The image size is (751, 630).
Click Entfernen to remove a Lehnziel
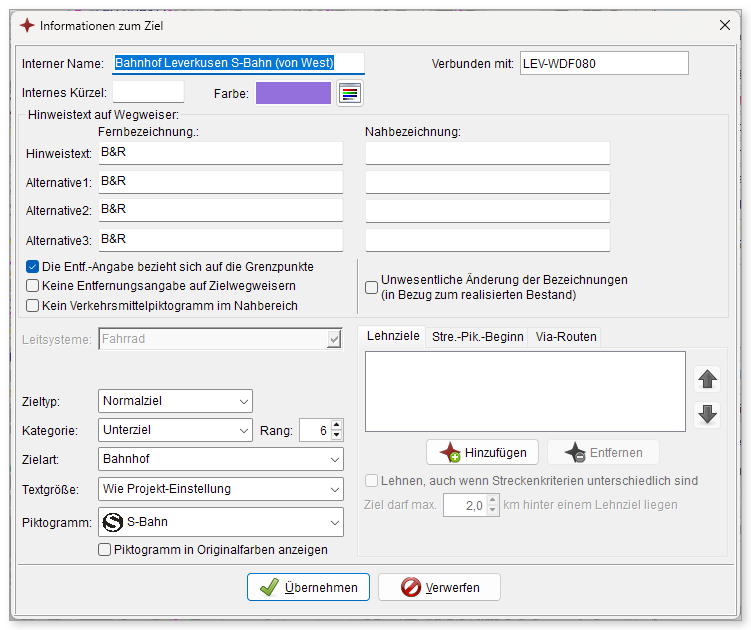click(603, 452)
